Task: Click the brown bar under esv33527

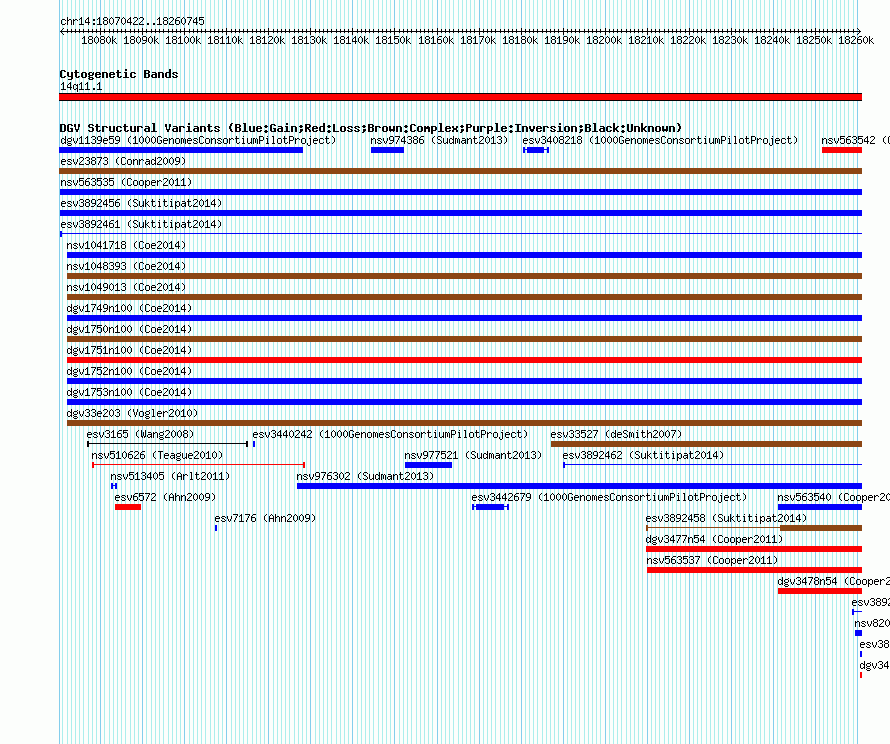Action: [x=707, y=444]
